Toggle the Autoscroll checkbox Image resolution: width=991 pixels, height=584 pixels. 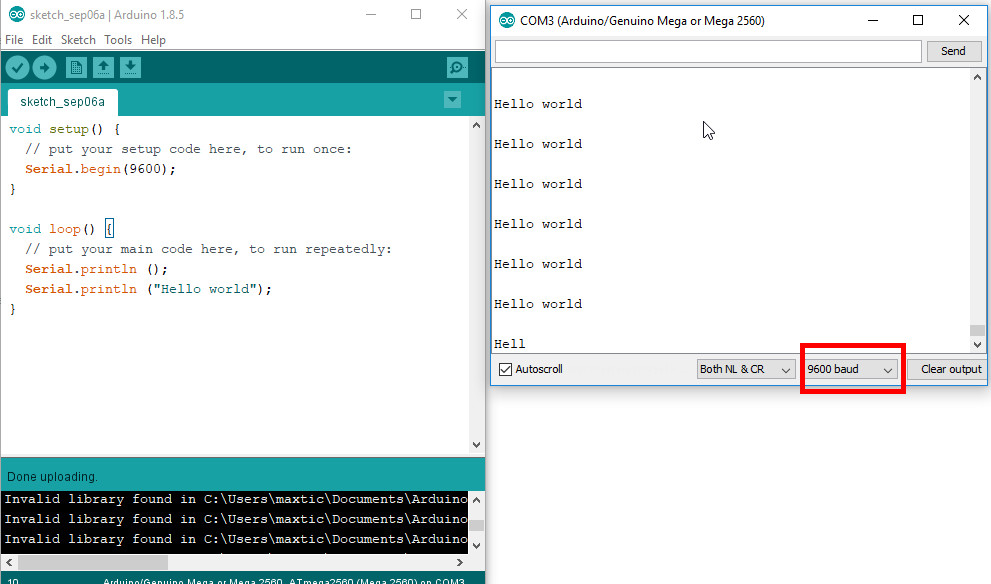click(506, 369)
